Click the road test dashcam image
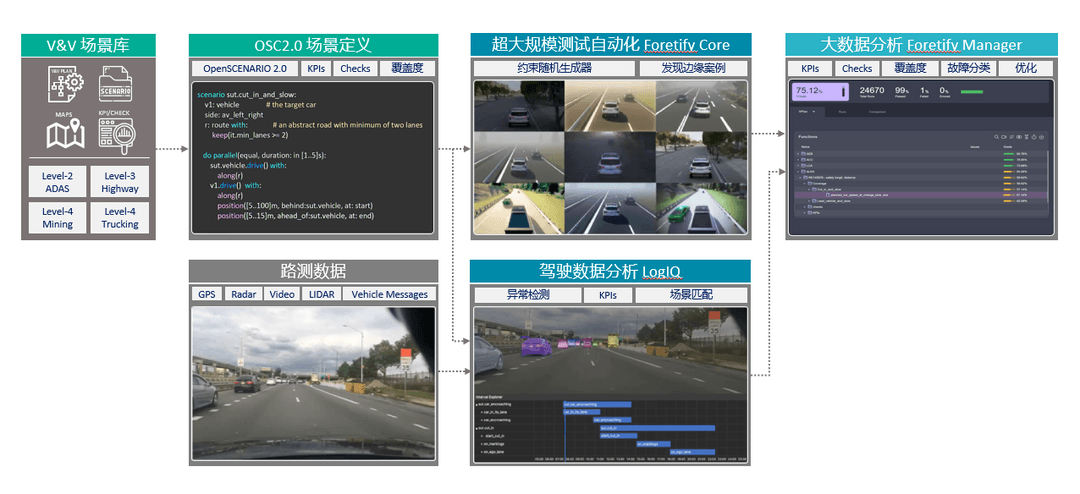The height and width of the screenshot is (494, 1080). (x=313, y=382)
